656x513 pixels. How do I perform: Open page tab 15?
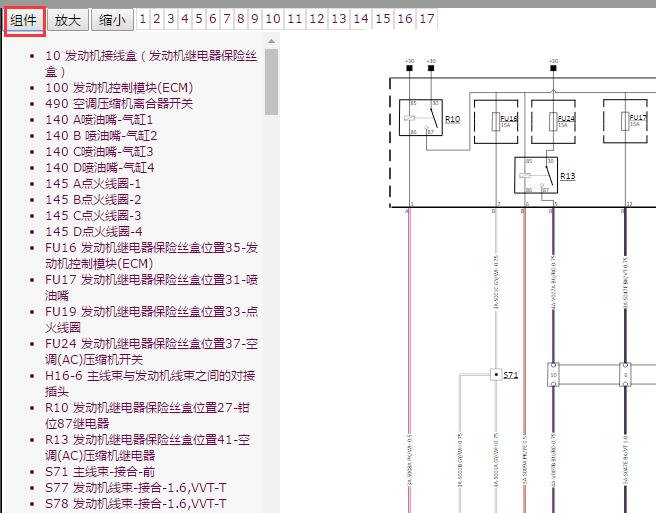click(383, 19)
